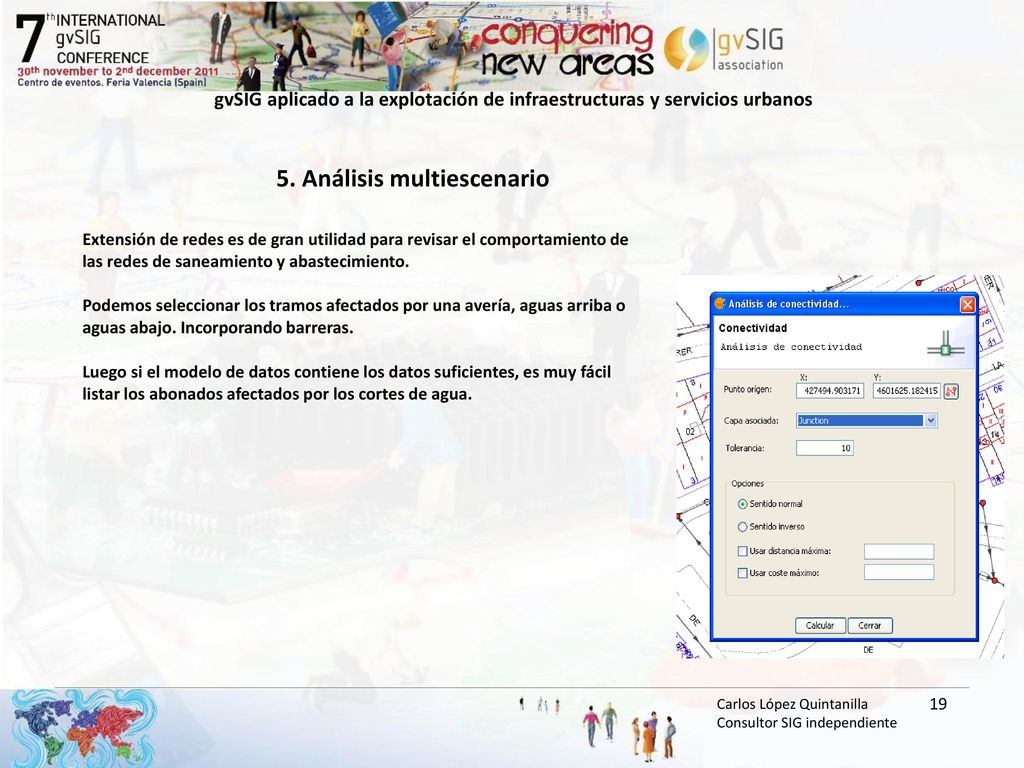Screen dimensions: 1024x768
Task: Select the Sentido inverso radio button
Action: 742,526
